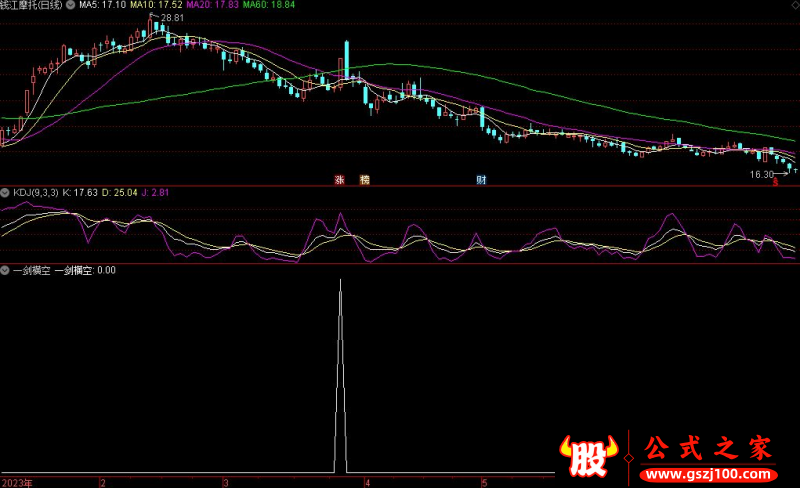Click the 28.81 high price label
Screen dimensions: 800x488
click(x=172, y=18)
